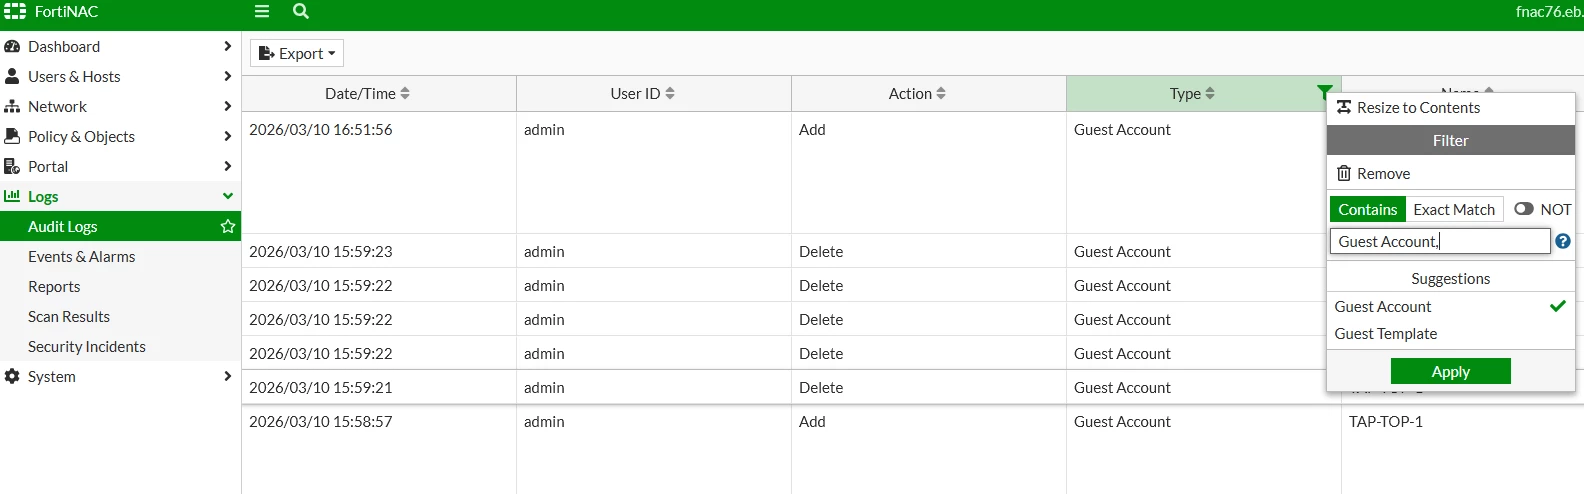This screenshot has width=1584, height=494.
Task: Toggle the hamburger menu icon
Action: pyautogui.click(x=262, y=12)
